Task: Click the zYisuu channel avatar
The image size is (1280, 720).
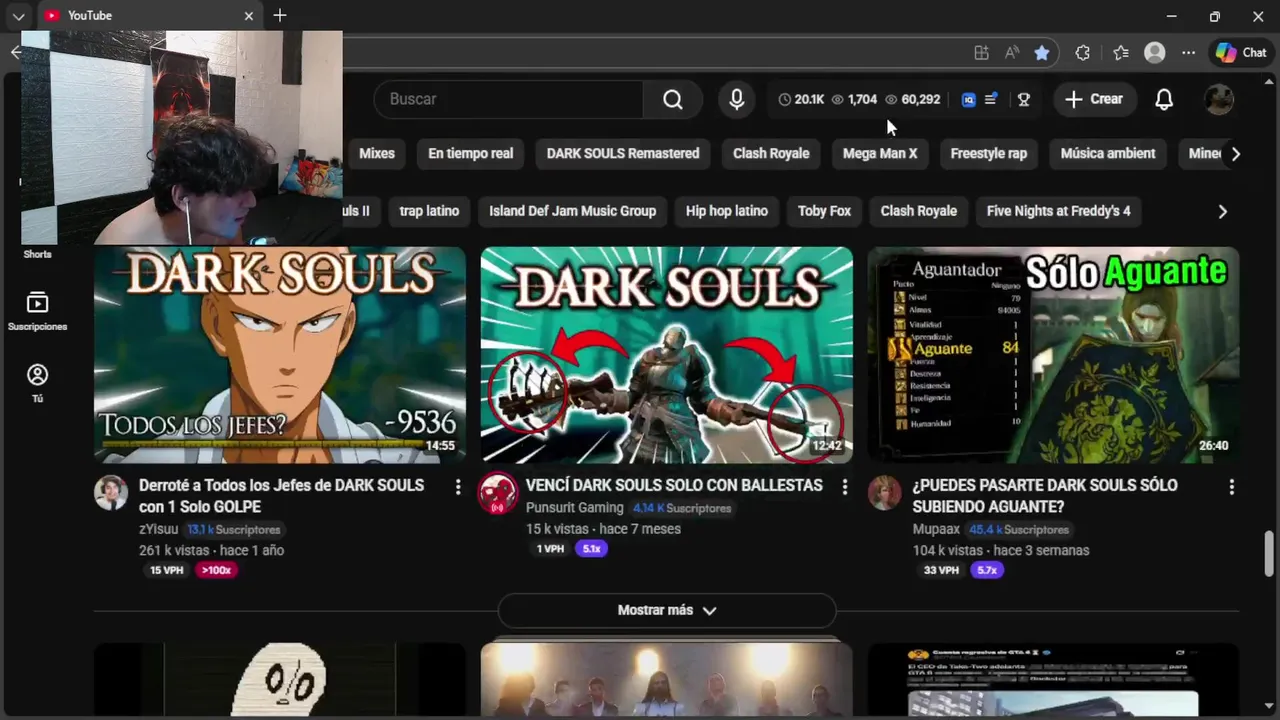Action: pyautogui.click(x=111, y=493)
